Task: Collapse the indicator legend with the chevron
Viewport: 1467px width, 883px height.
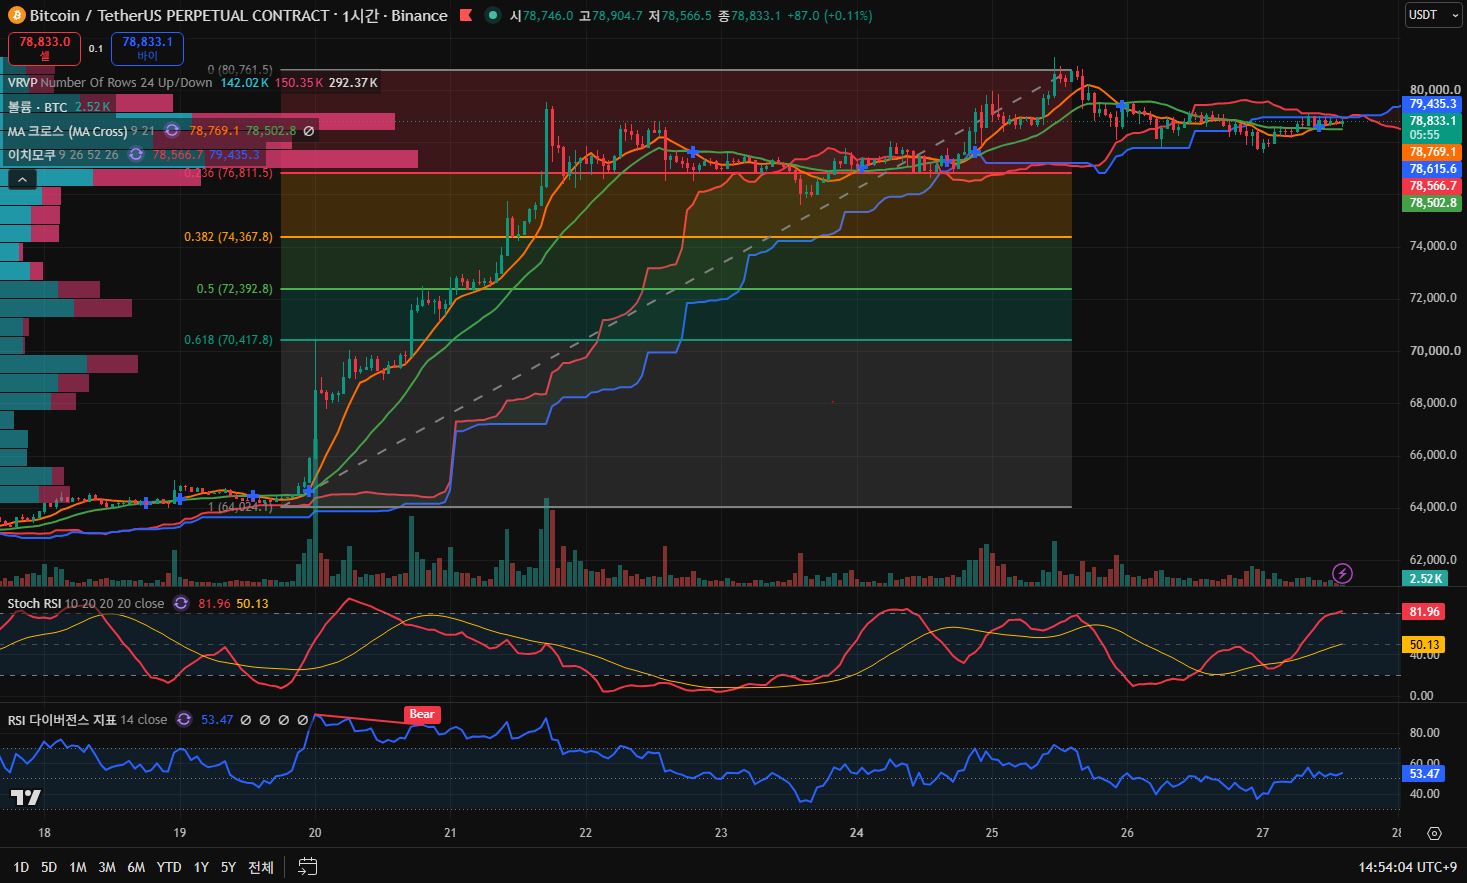Action: pyautogui.click(x=23, y=179)
